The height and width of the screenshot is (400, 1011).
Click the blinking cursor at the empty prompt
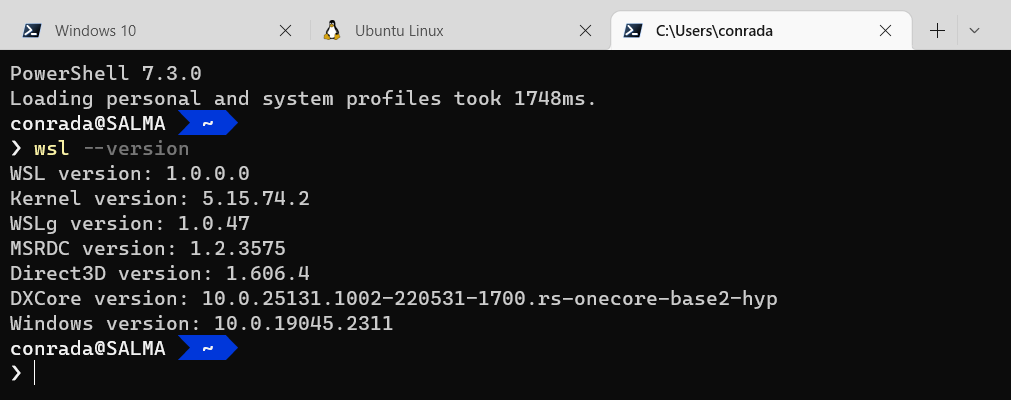click(35, 373)
